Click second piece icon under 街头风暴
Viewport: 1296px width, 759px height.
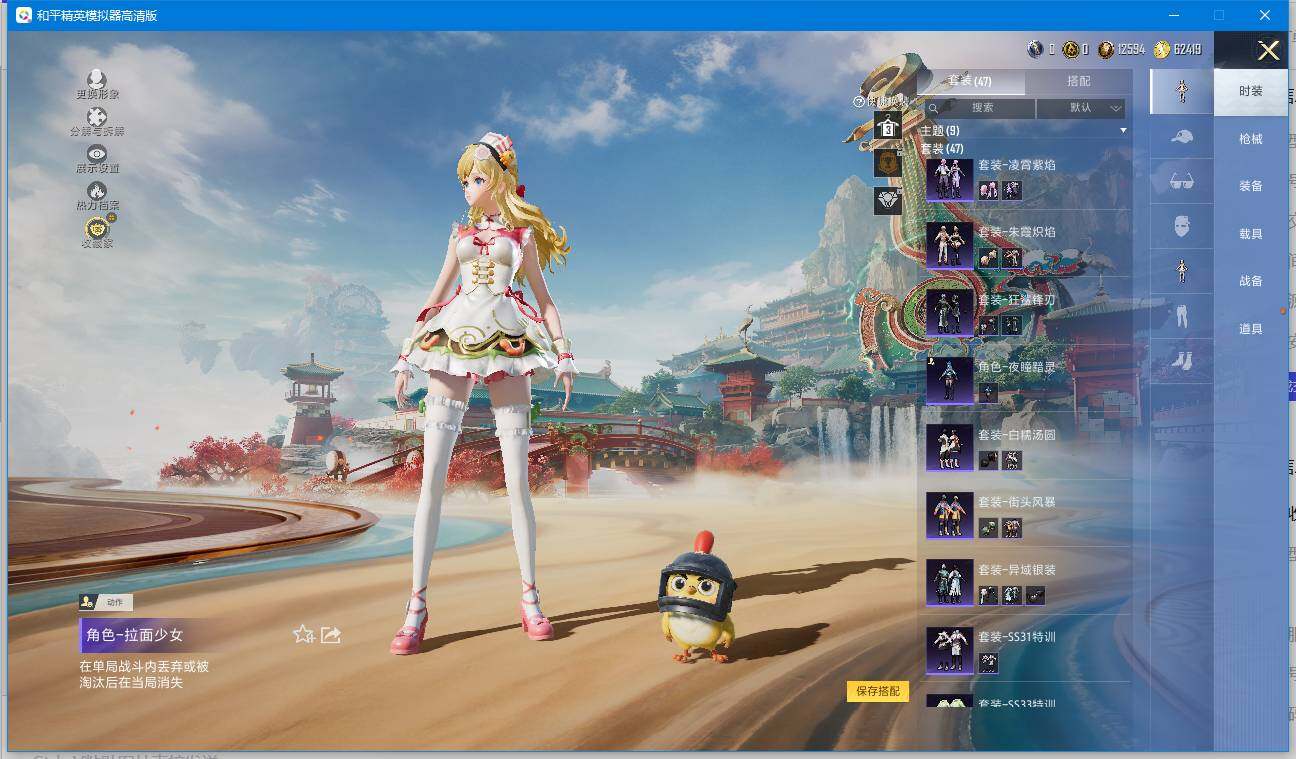[1012, 528]
